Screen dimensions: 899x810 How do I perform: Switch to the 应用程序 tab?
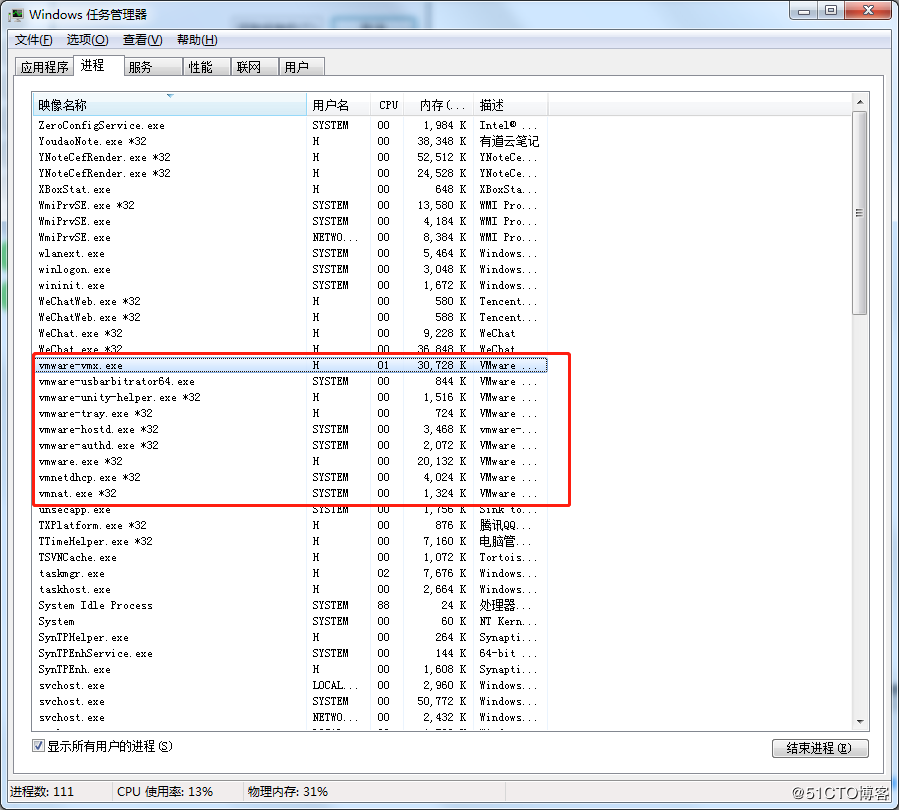(45, 67)
